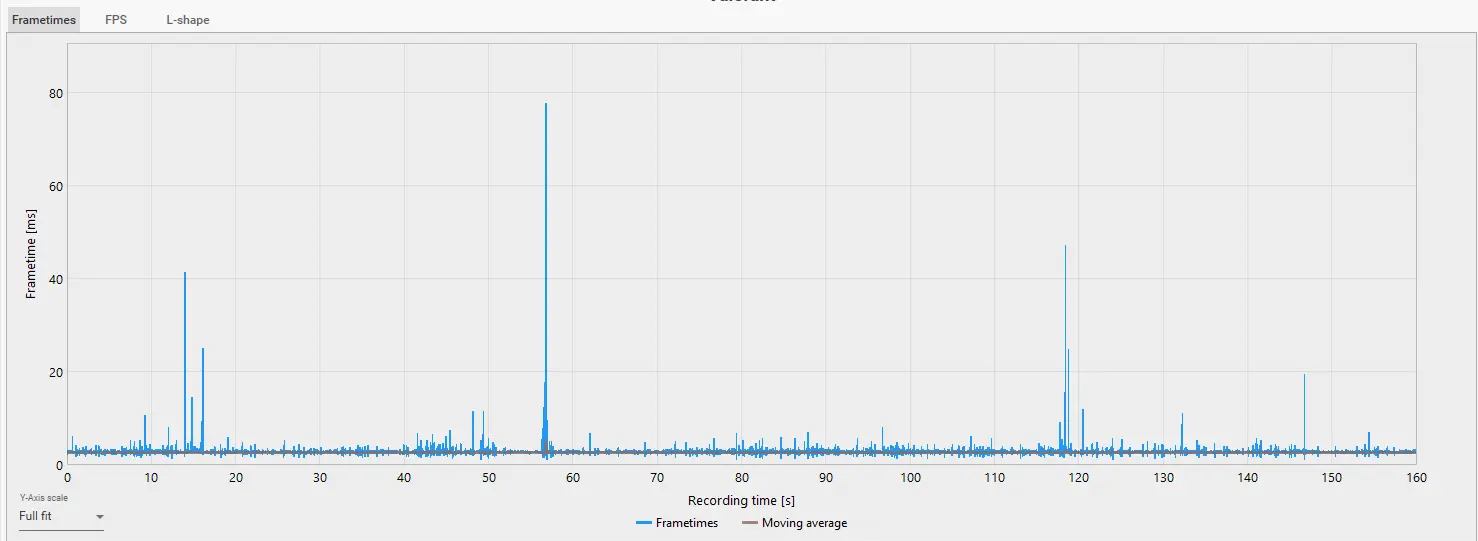This screenshot has height=541, width=1478.
Task: Open the Y-Axis scale dropdown
Action: (x=61, y=517)
